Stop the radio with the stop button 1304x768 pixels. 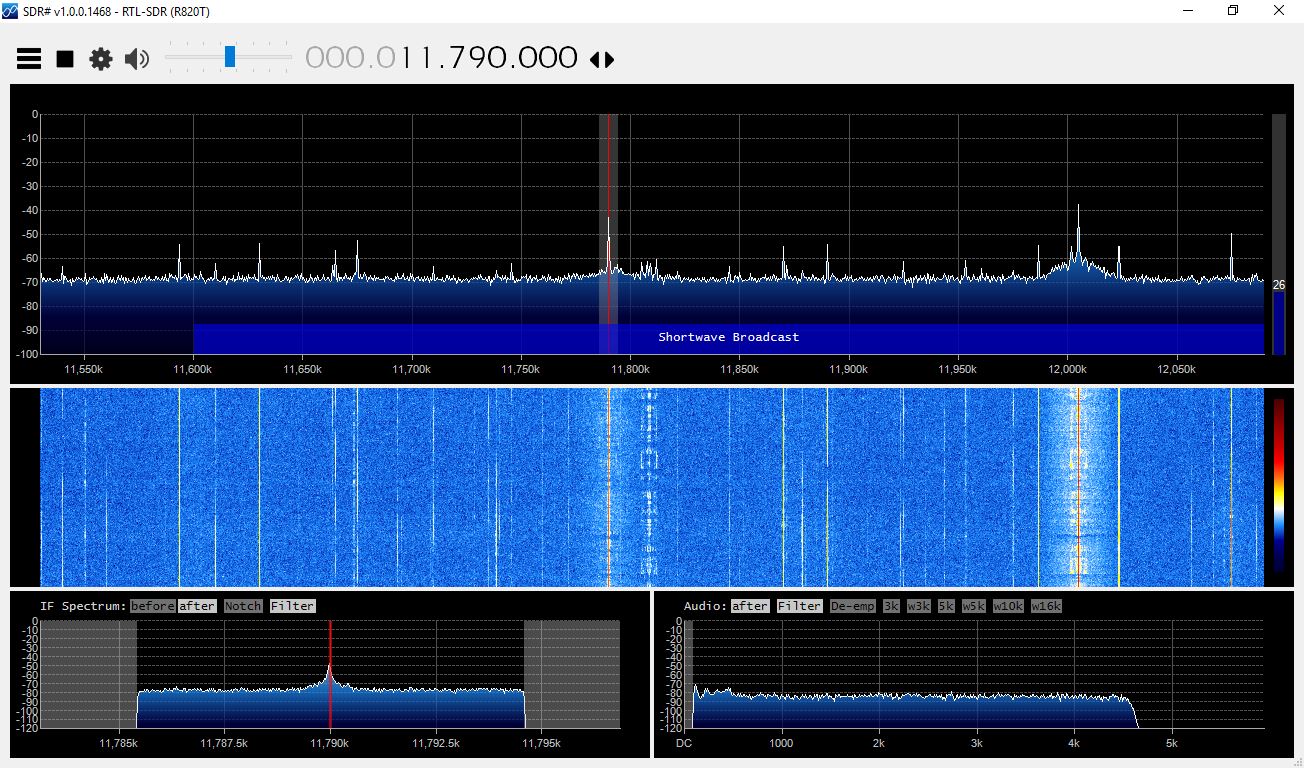[65, 59]
